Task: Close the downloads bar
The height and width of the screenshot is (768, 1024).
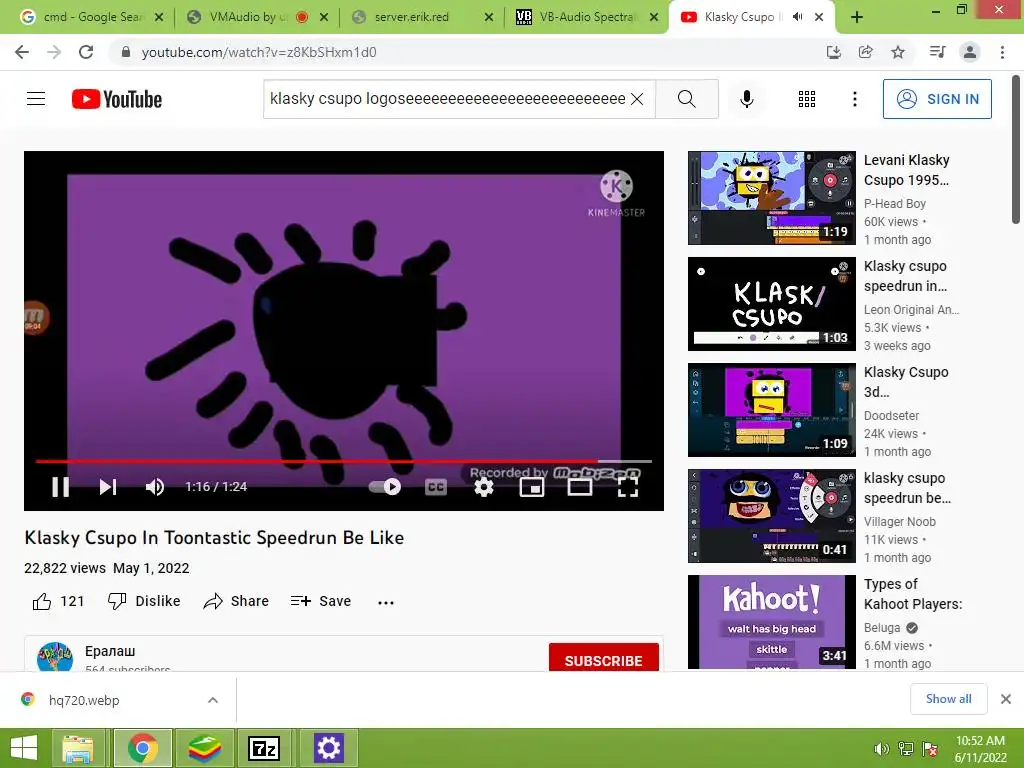Action: coord(1006,699)
